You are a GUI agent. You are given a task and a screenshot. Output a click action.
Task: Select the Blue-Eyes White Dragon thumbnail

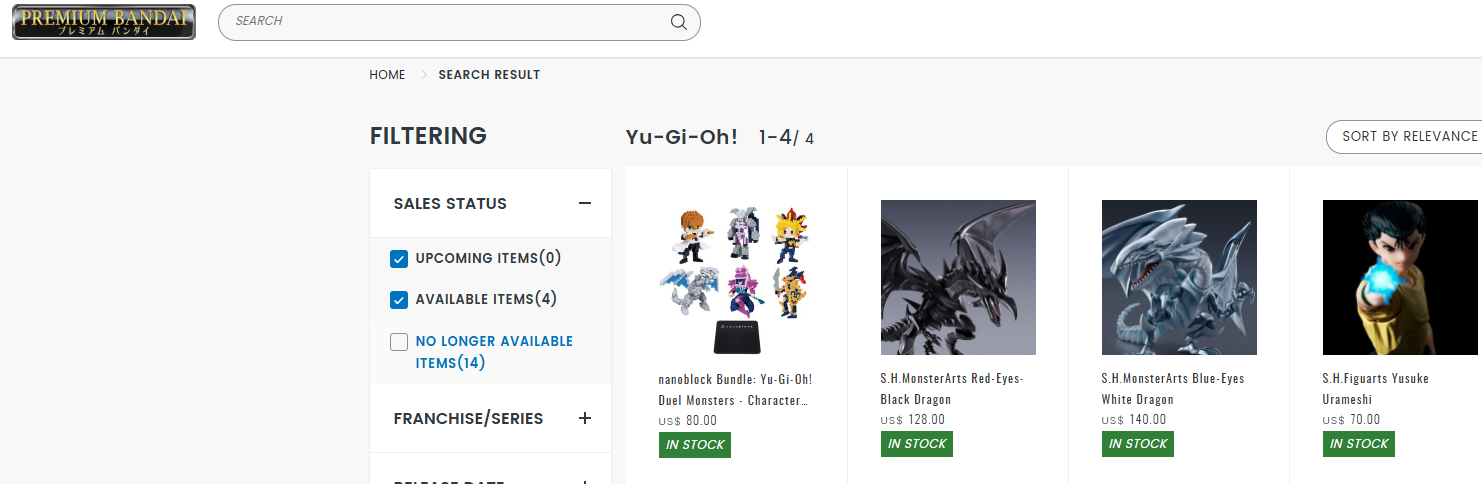point(1179,277)
